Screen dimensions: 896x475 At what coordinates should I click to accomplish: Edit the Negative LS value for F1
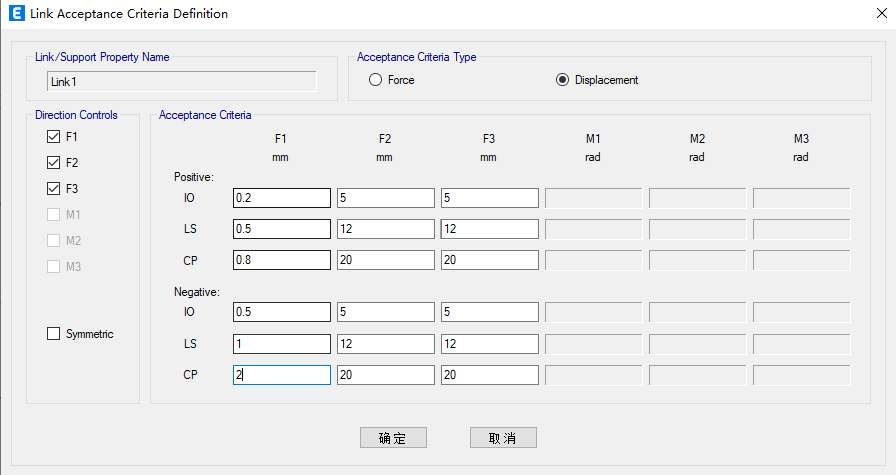tap(282, 344)
